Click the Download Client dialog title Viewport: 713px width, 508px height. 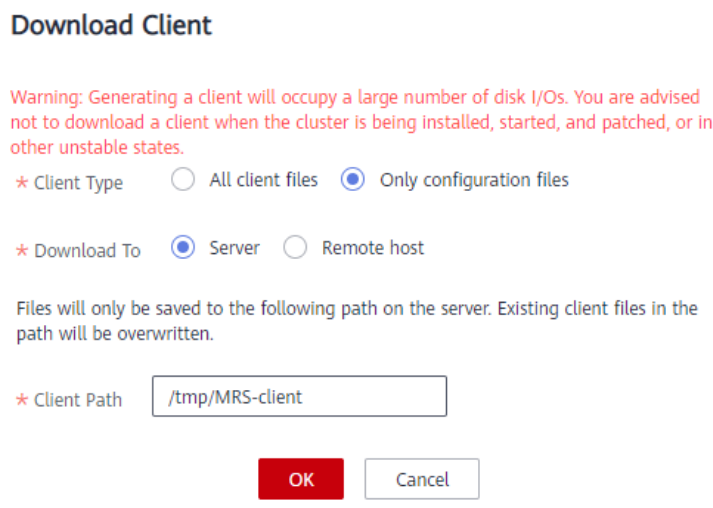click(x=111, y=25)
